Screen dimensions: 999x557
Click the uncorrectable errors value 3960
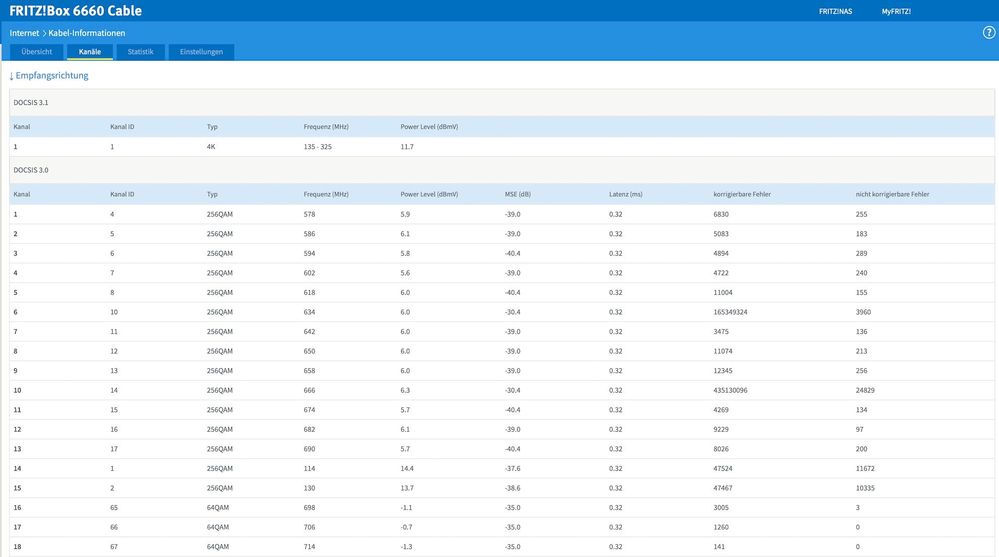[863, 312]
